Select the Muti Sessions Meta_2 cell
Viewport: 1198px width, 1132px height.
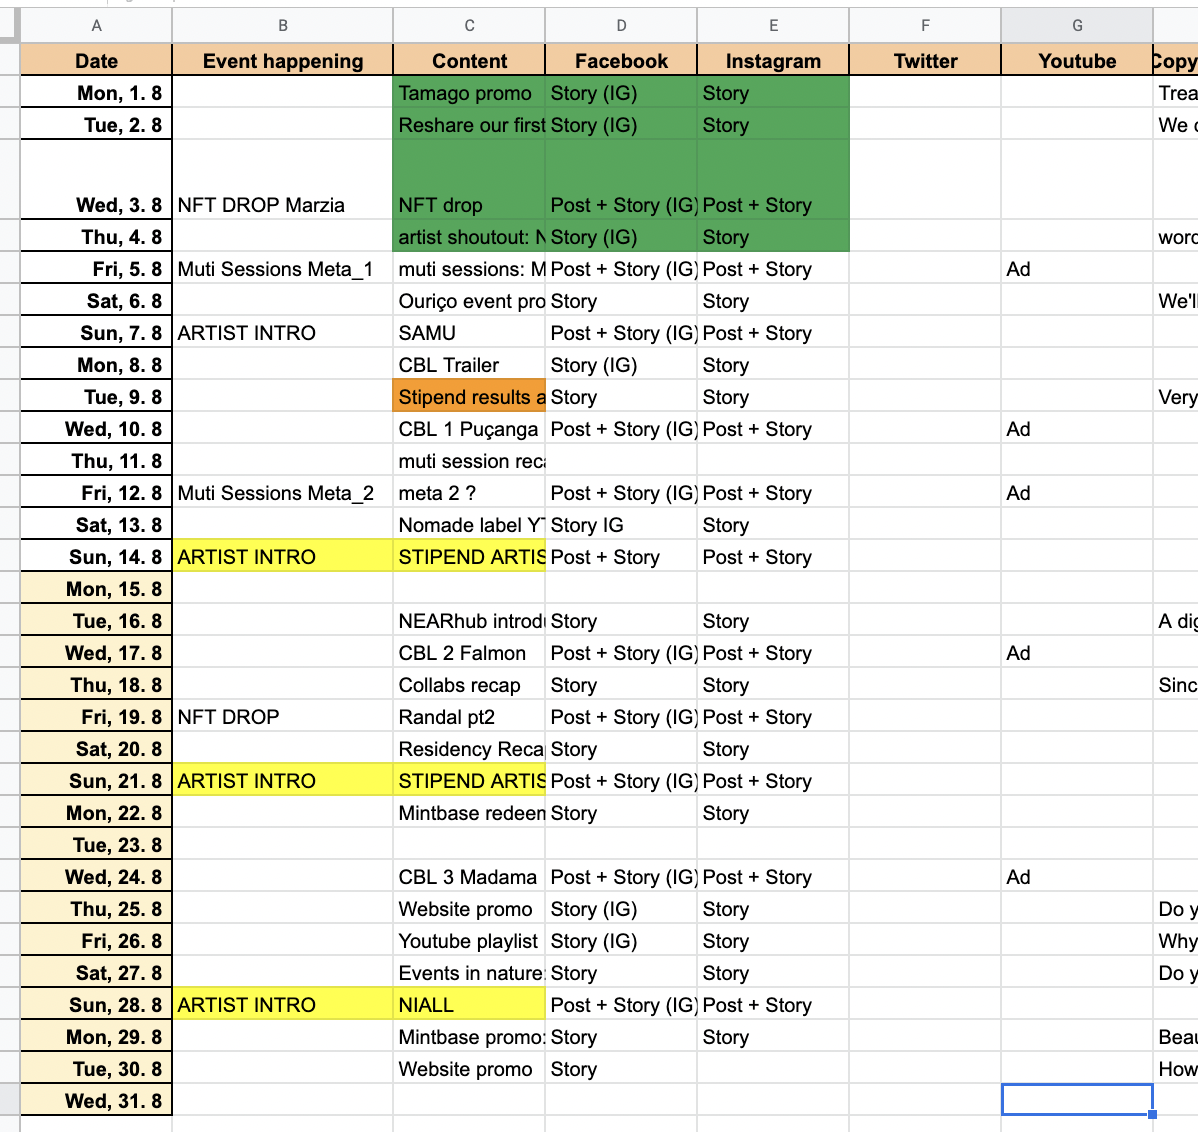tap(283, 493)
